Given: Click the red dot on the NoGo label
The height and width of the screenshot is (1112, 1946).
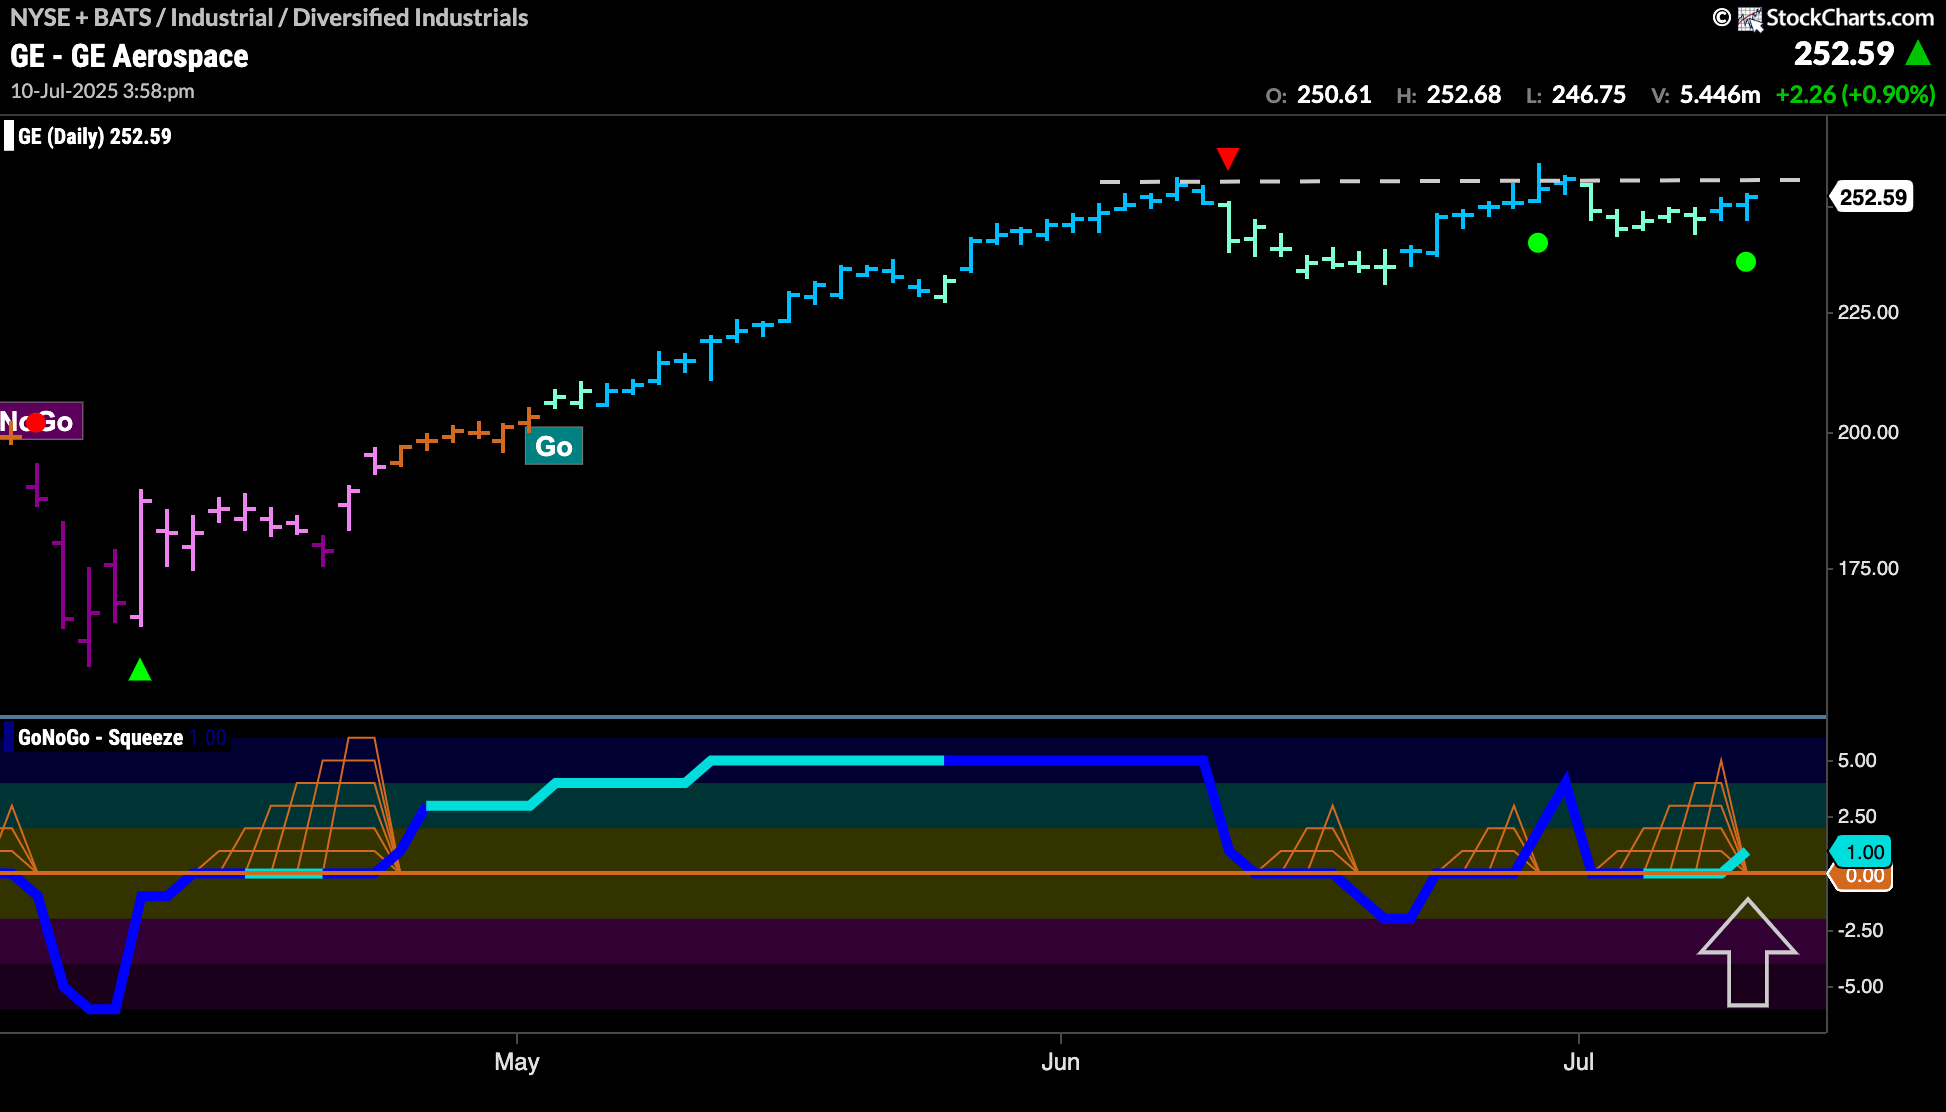Looking at the screenshot, I should (36, 422).
